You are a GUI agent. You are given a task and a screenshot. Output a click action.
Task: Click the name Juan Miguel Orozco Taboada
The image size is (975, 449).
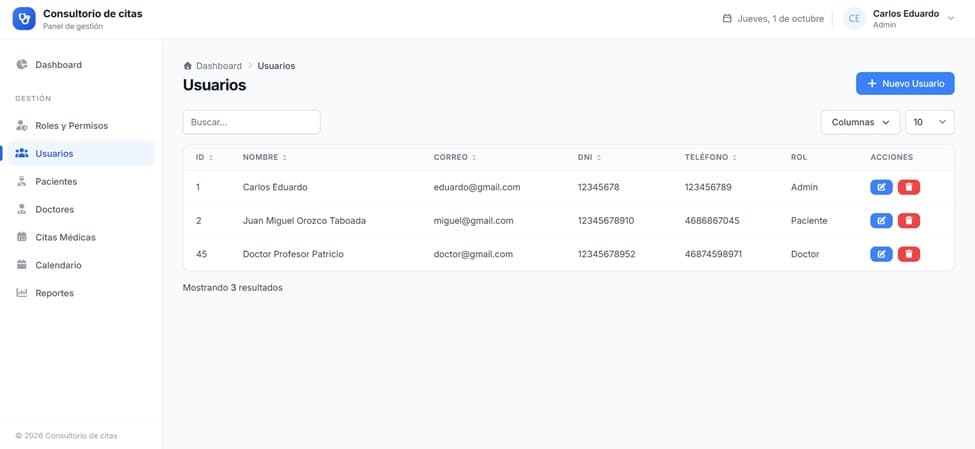(x=304, y=221)
